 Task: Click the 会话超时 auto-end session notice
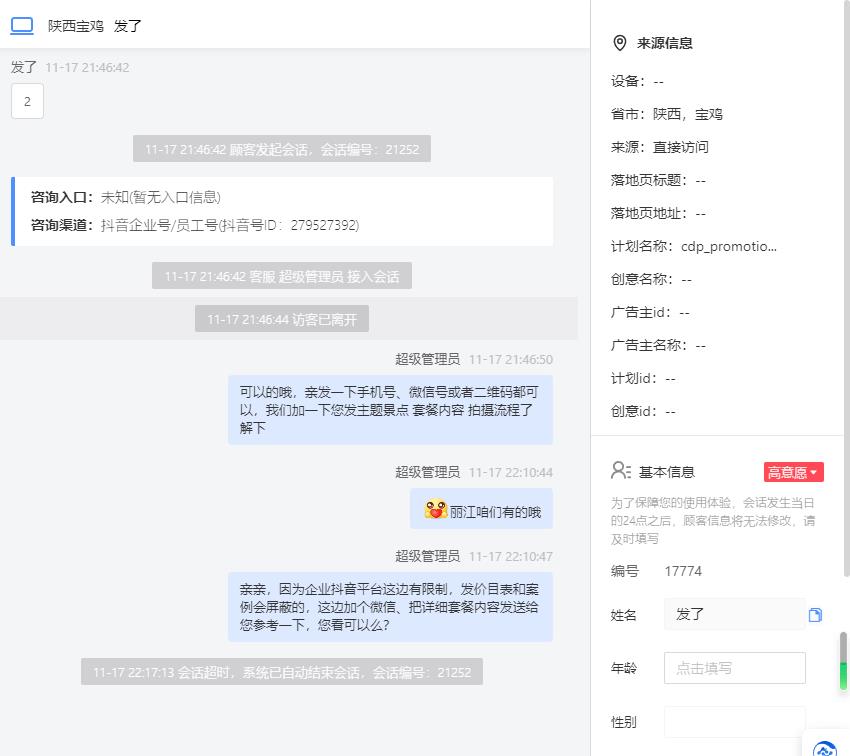tap(282, 672)
